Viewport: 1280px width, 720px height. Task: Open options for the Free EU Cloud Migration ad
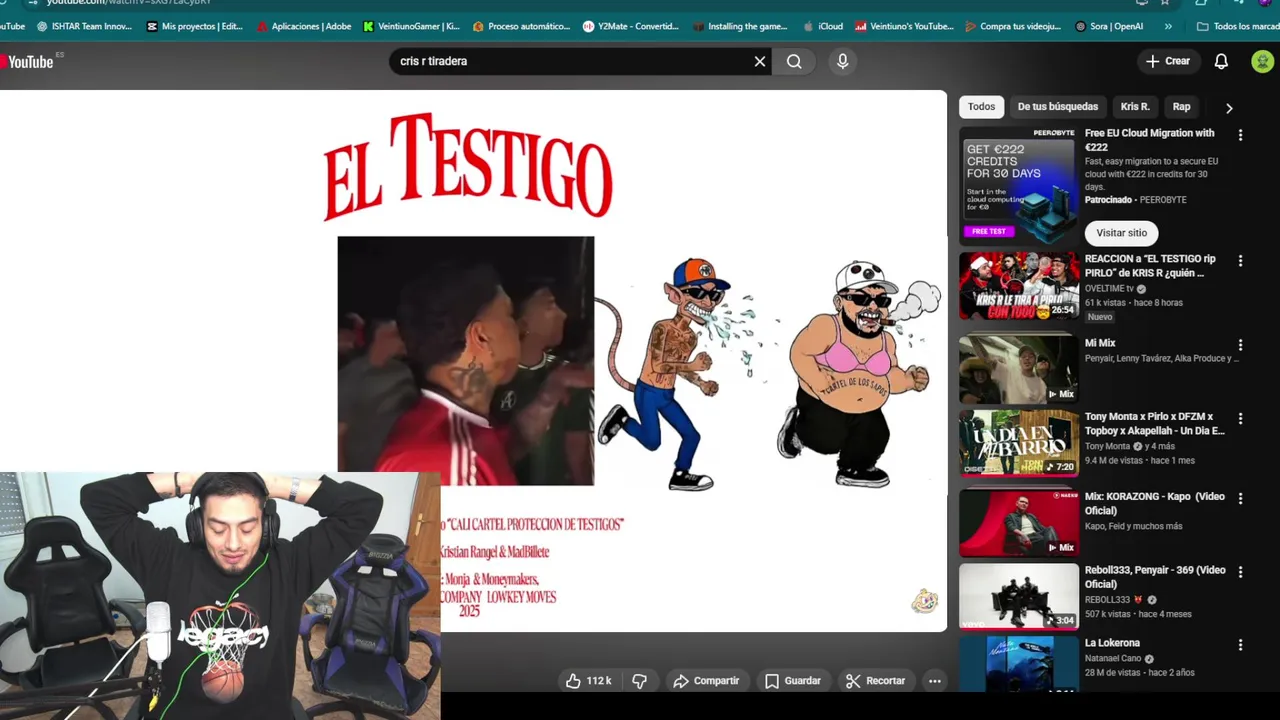click(x=1240, y=135)
